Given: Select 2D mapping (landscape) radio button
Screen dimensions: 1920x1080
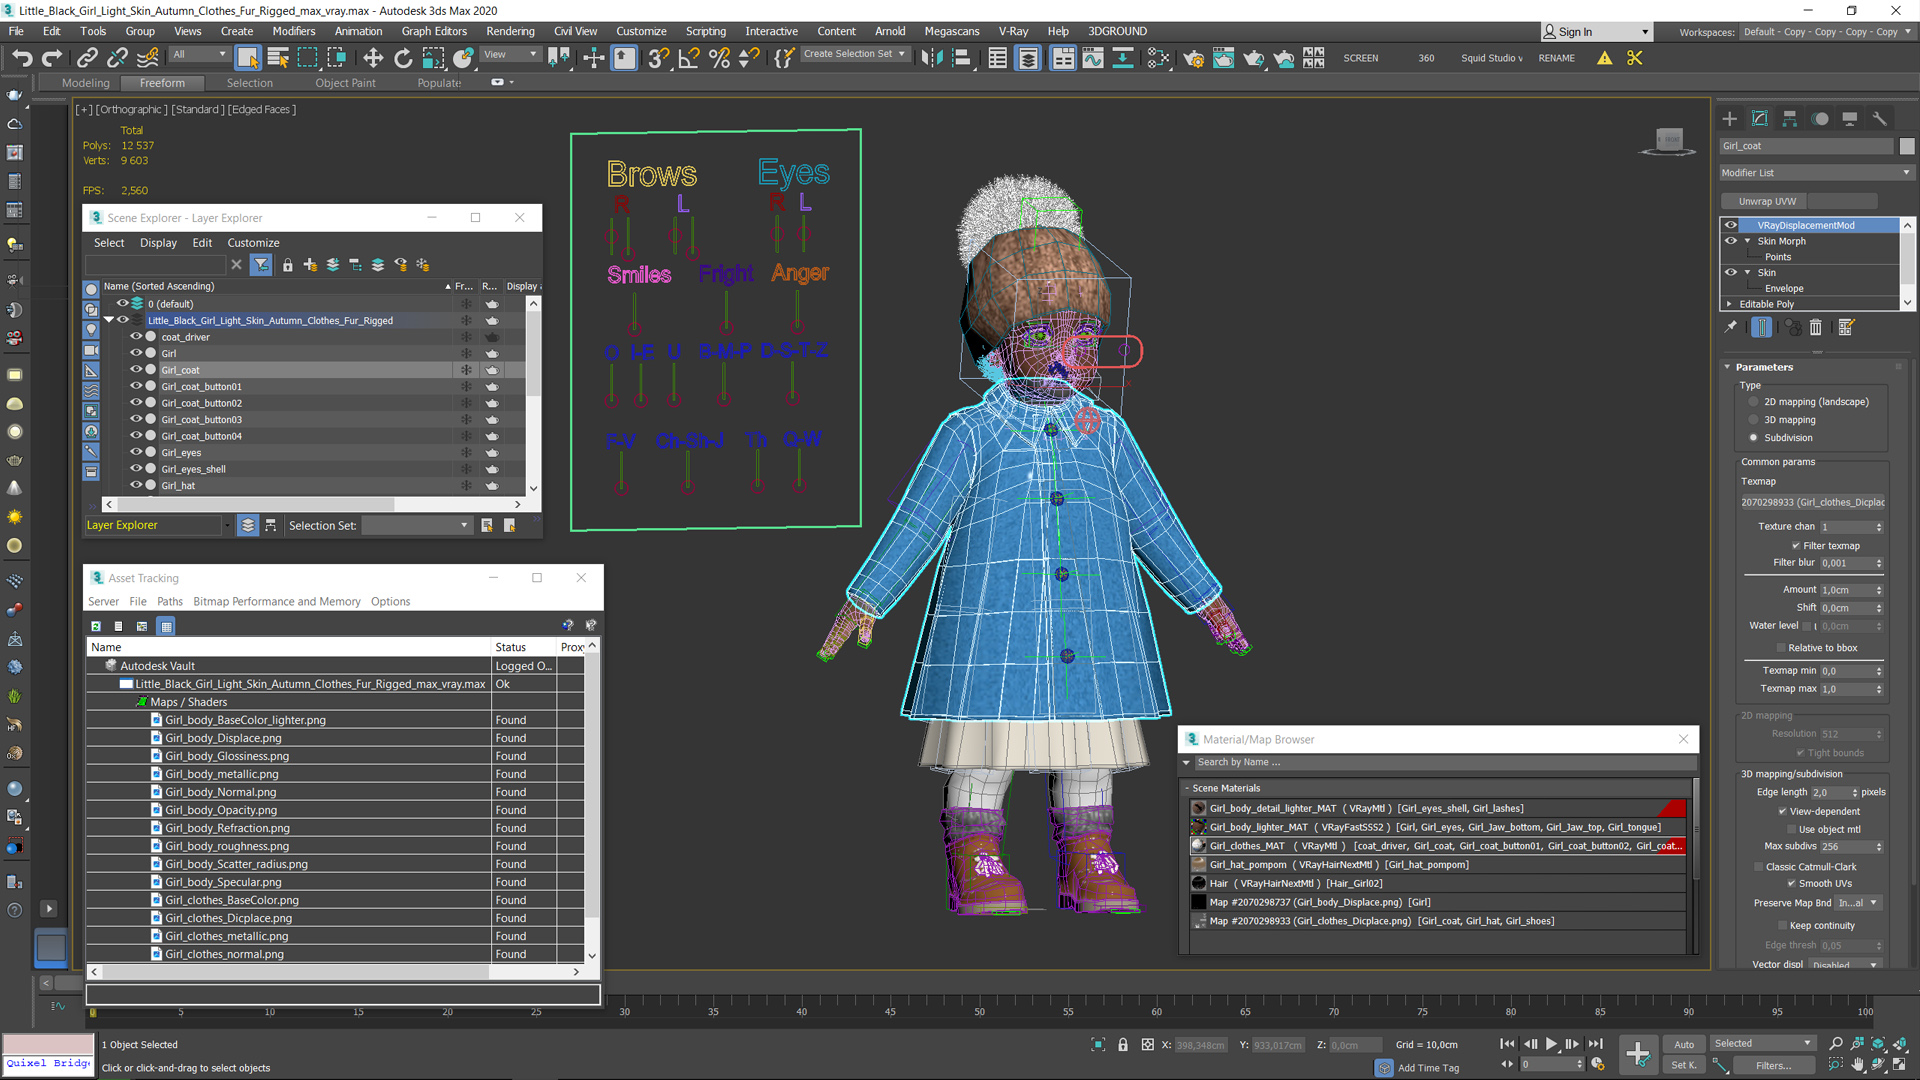Looking at the screenshot, I should [1753, 402].
